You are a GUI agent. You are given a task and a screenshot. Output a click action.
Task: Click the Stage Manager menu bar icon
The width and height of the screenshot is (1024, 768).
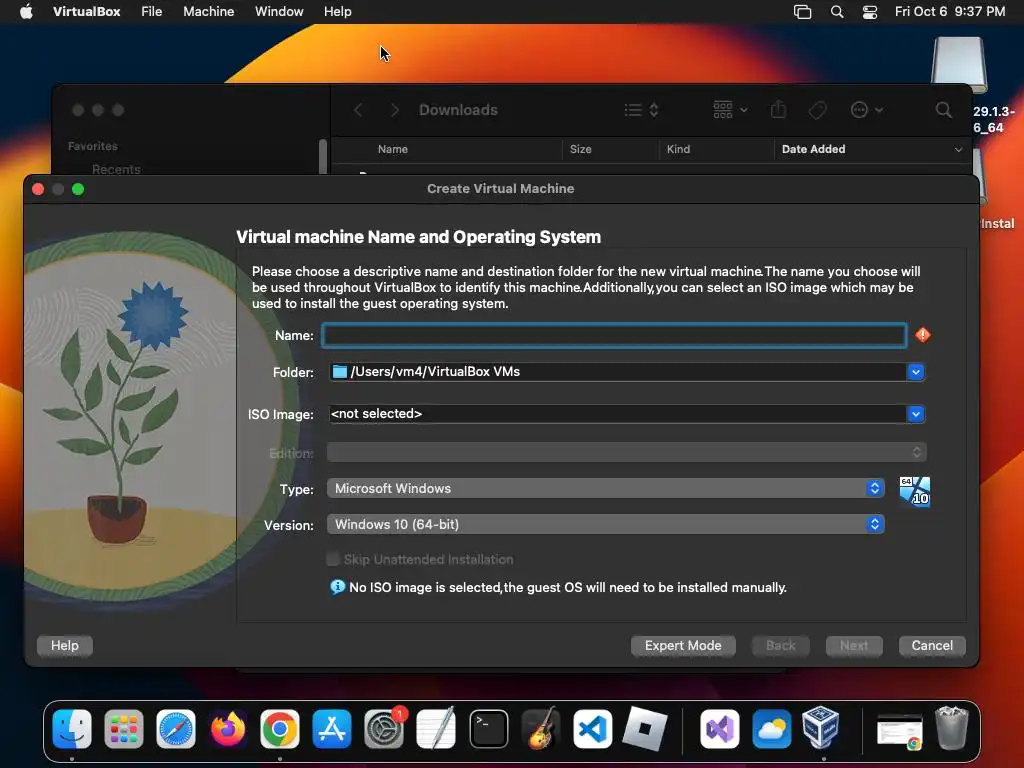[x=803, y=12]
